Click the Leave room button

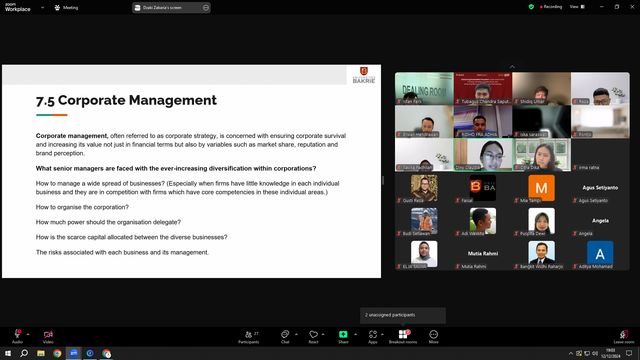(x=624, y=337)
